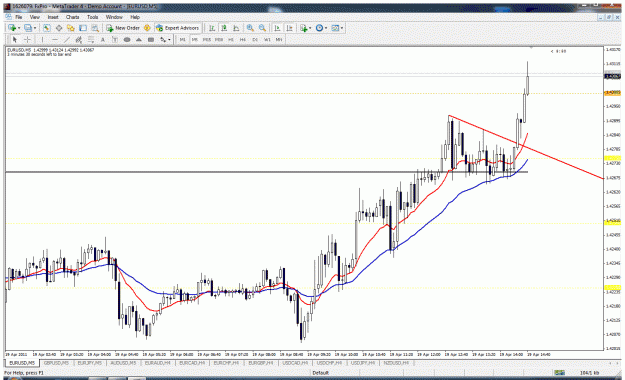Open the File menu
The height and width of the screenshot is (380, 625).
pos(18,17)
